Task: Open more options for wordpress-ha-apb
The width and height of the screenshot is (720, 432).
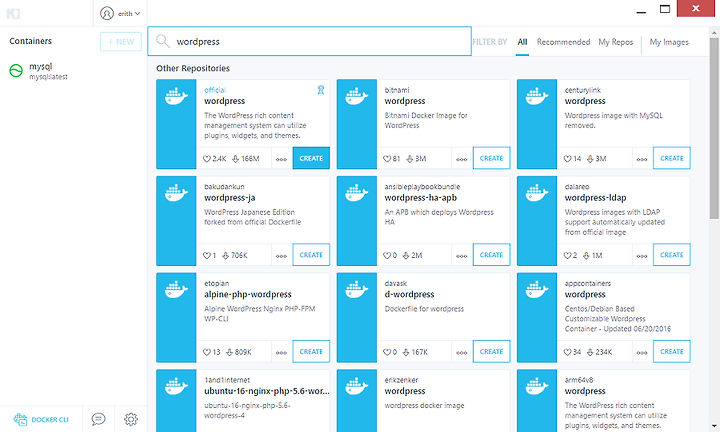Action: 461,256
